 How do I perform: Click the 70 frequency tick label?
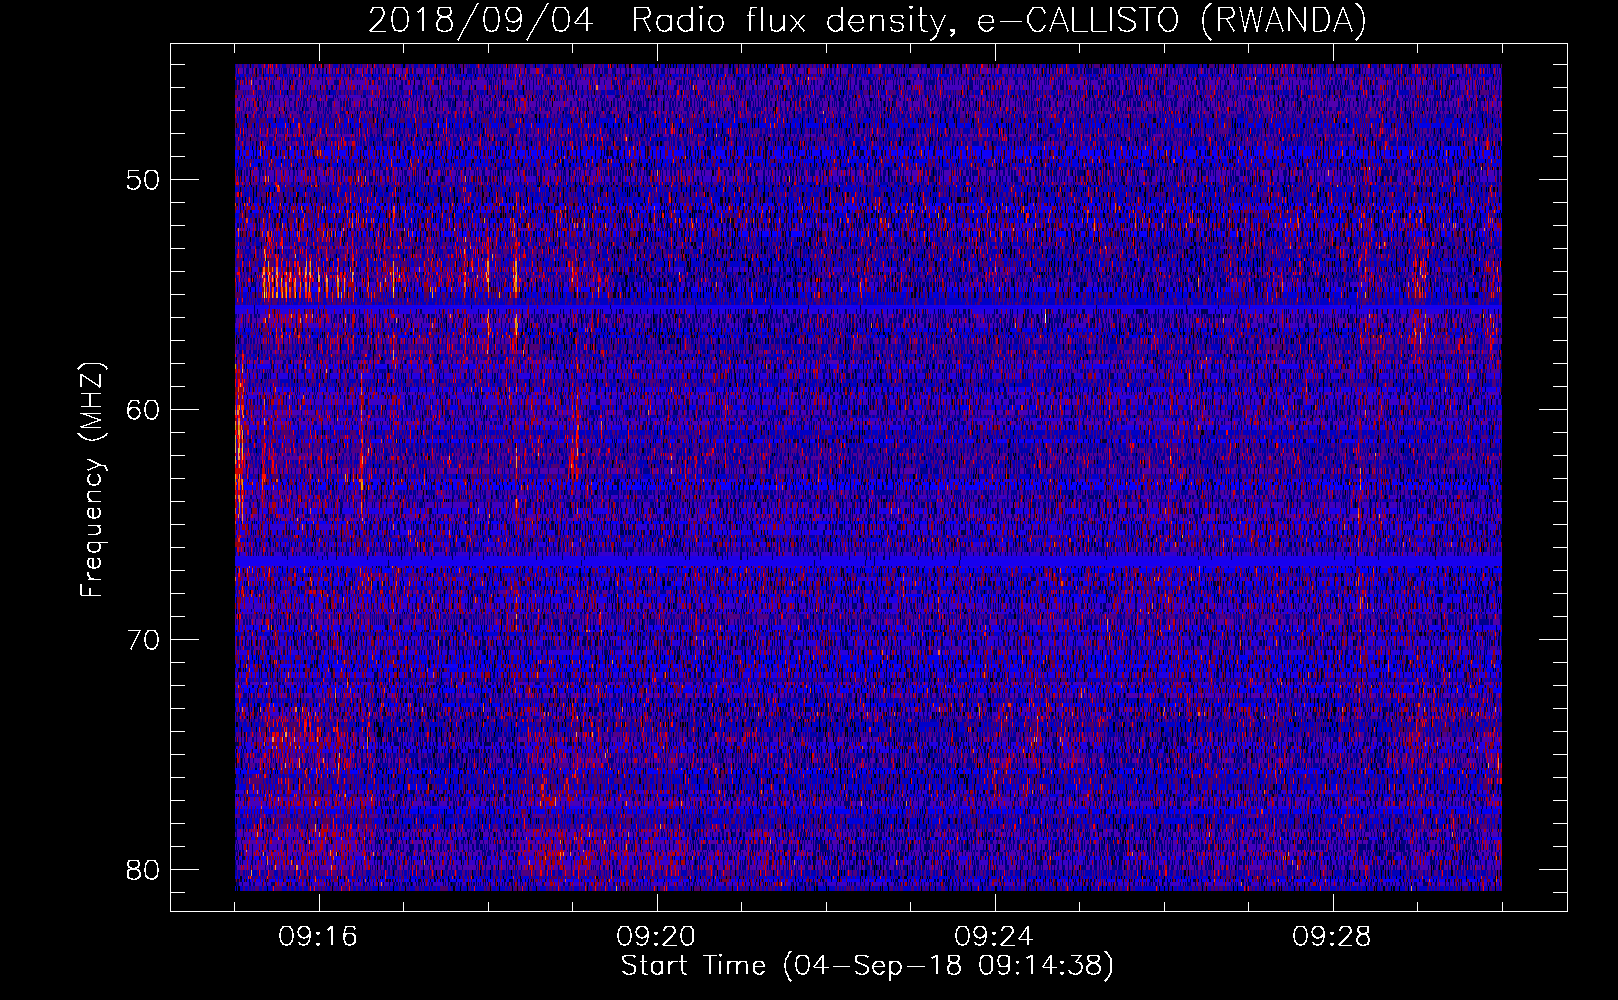click(x=144, y=640)
